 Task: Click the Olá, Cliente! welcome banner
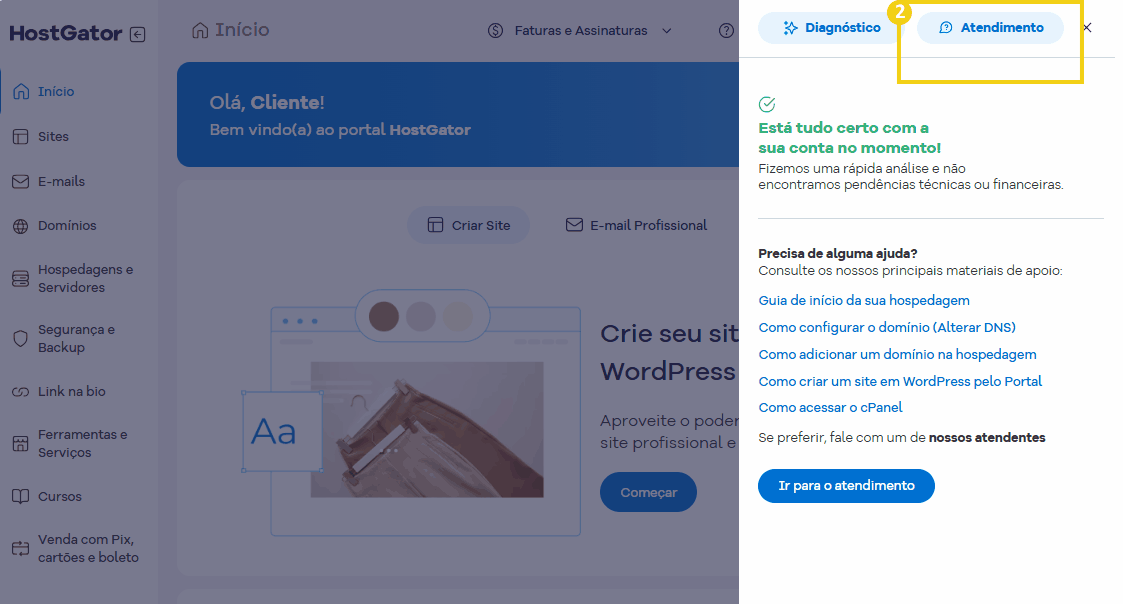tap(458, 115)
